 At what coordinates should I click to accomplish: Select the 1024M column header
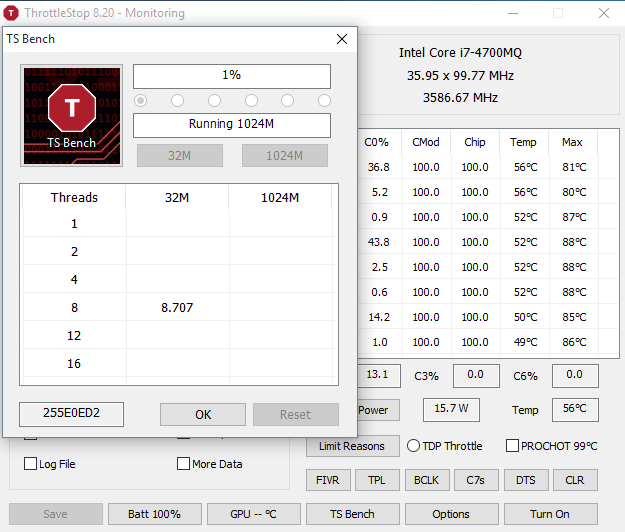pyautogui.click(x=280, y=197)
